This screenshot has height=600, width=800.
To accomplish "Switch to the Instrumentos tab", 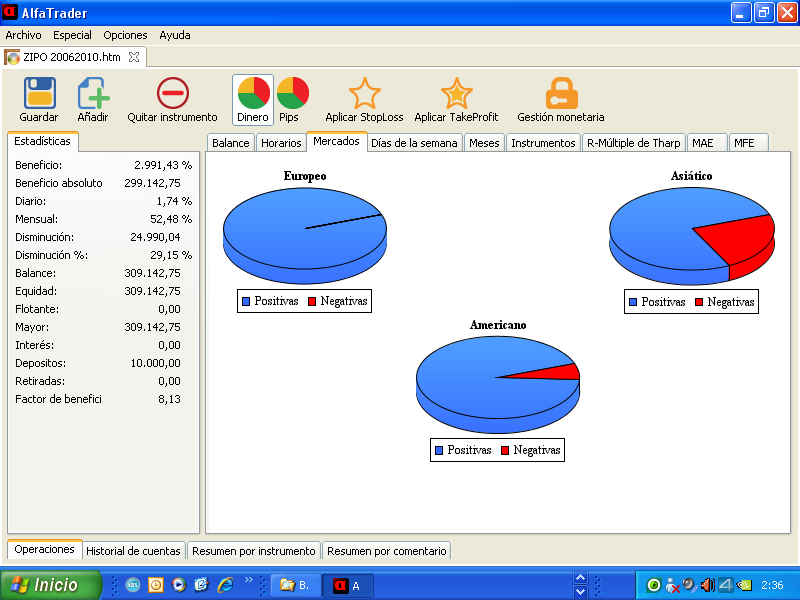I will point(543,143).
